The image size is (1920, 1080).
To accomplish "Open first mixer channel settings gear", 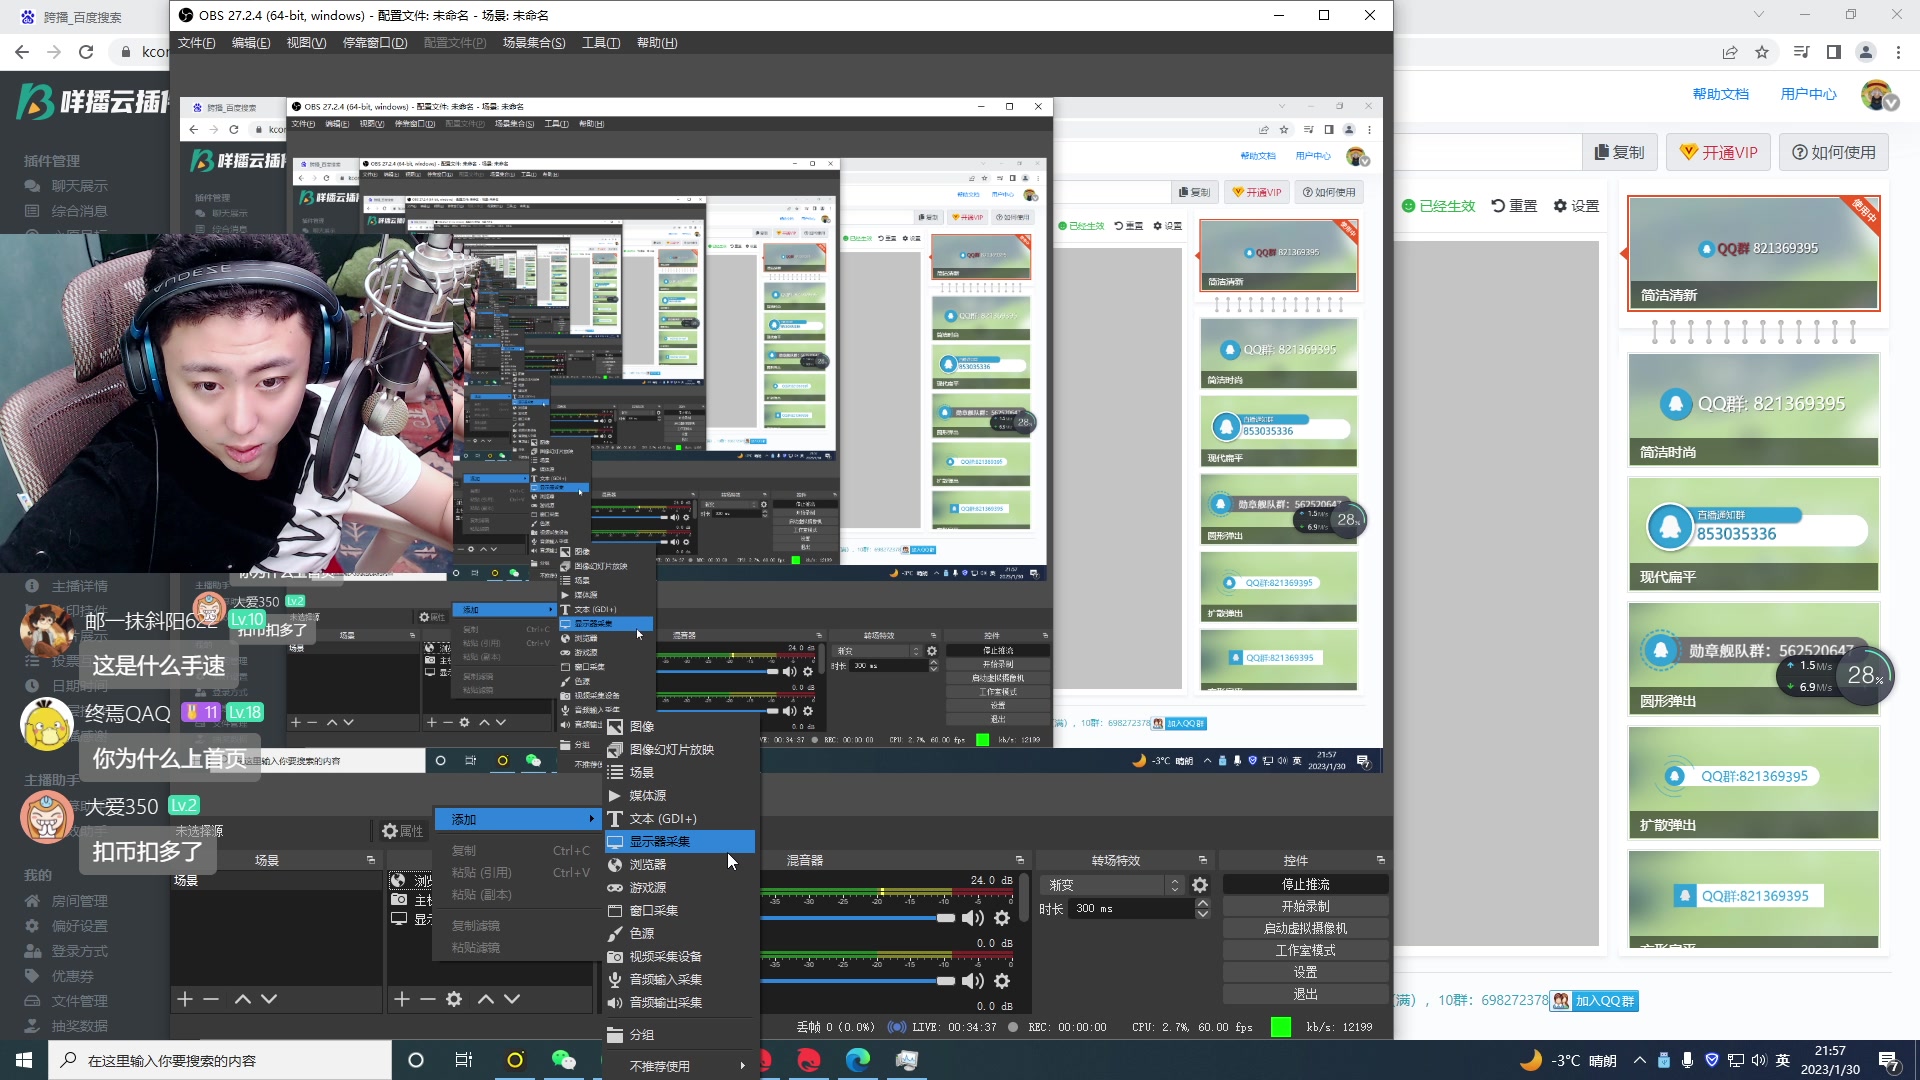I will [x=1002, y=918].
